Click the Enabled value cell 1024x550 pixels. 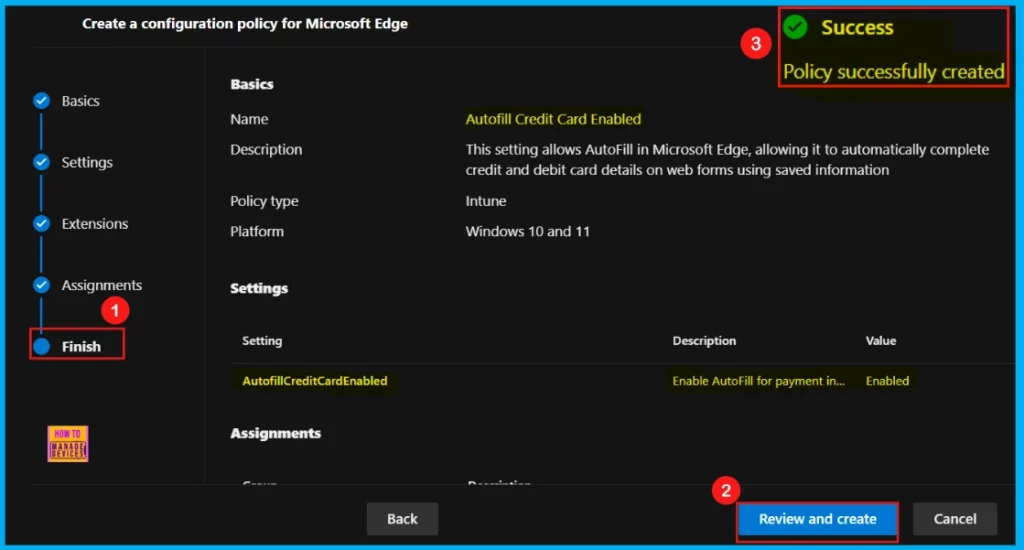887,381
